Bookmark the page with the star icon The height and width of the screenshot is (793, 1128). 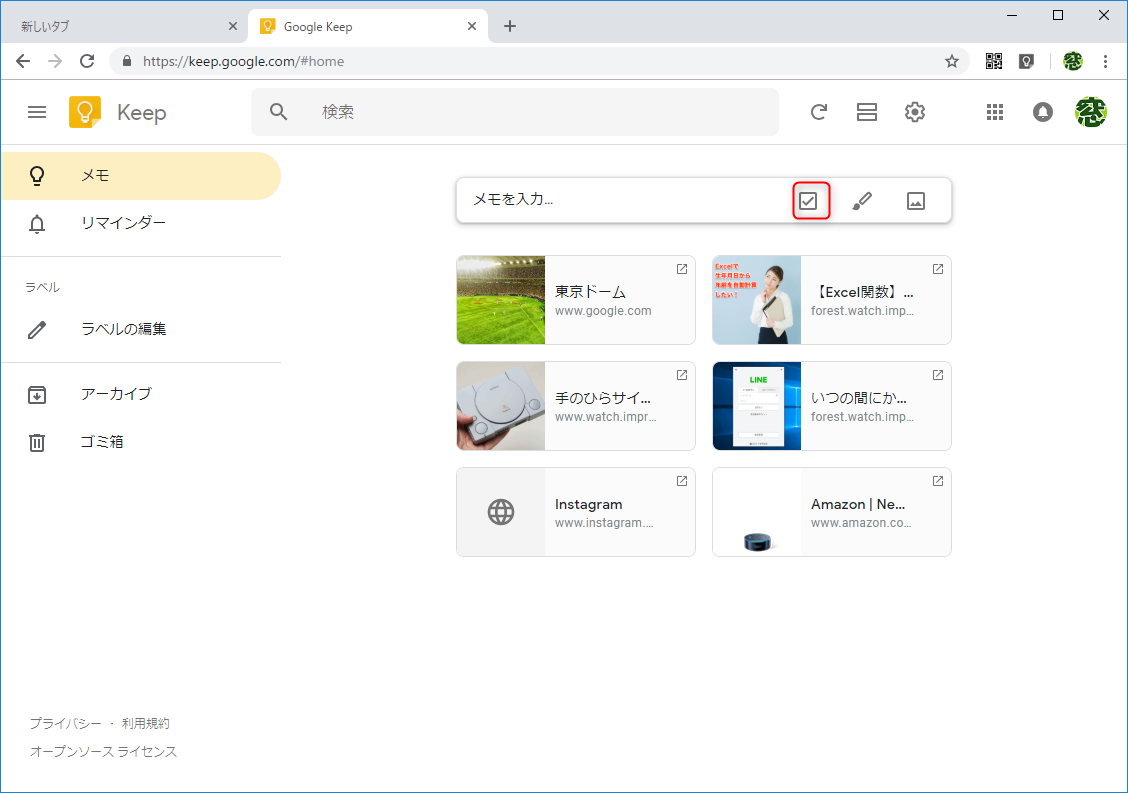(951, 61)
